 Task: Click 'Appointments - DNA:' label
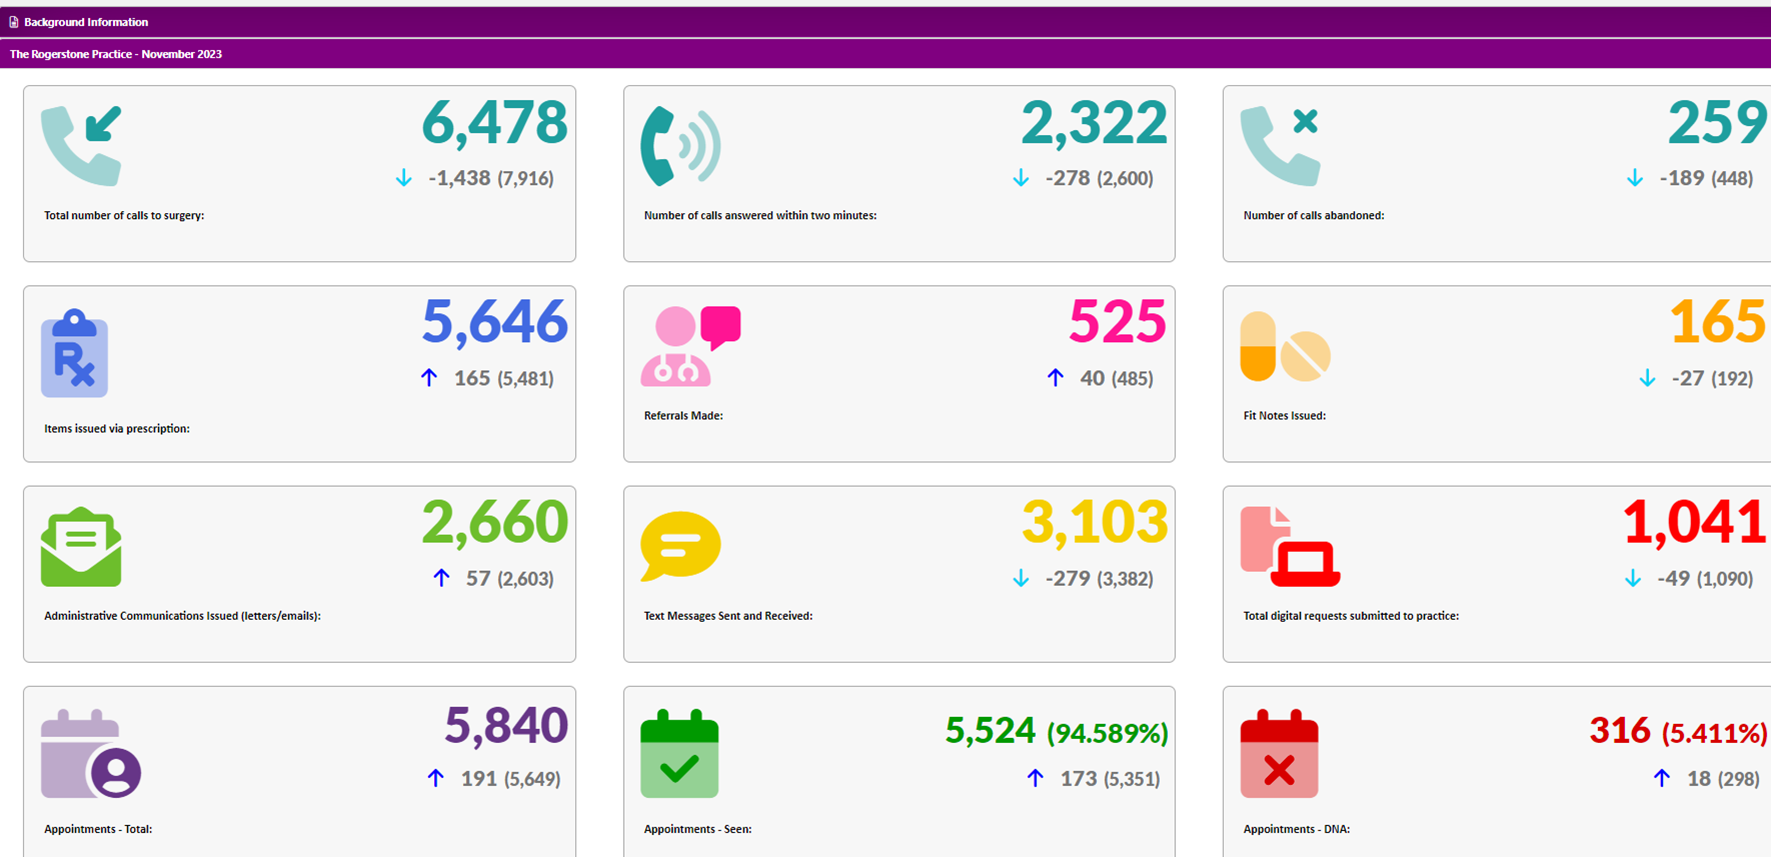tap(1296, 829)
